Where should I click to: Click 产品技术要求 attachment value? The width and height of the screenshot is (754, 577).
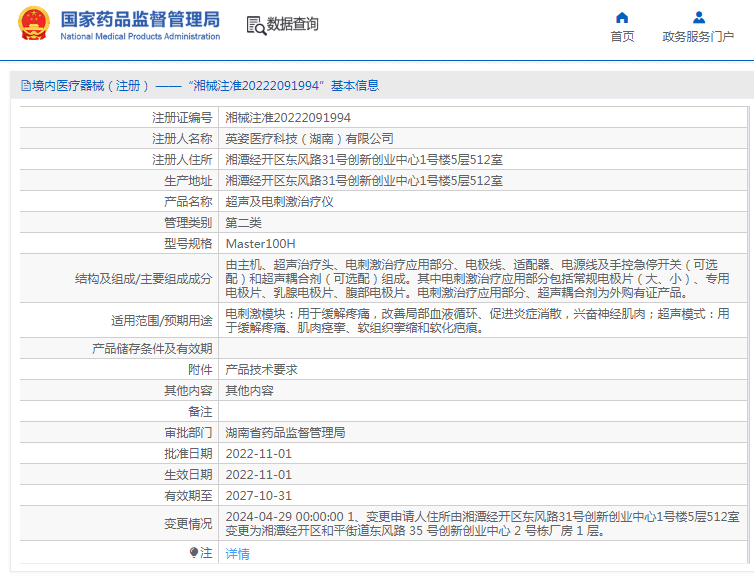[x=262, y=370]
